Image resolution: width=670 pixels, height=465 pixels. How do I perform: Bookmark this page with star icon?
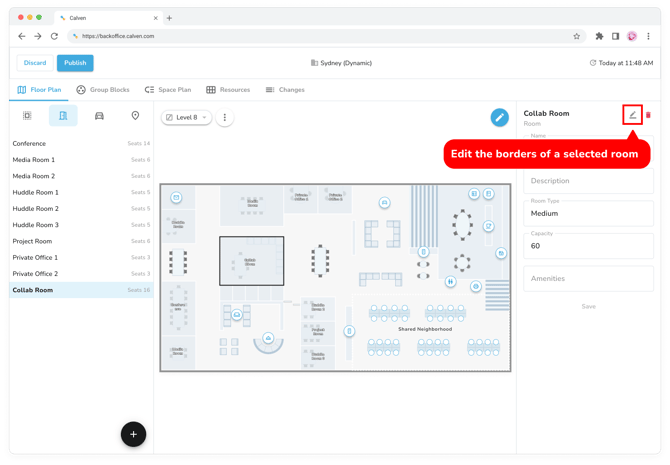point(576,36)
